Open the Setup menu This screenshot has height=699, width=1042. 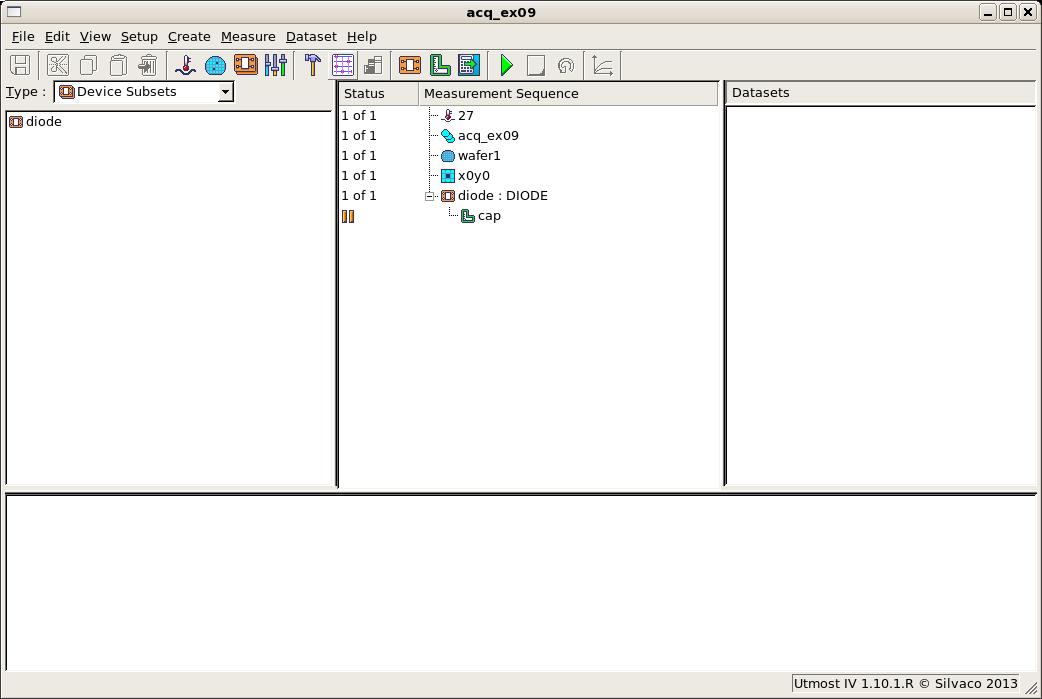coord(139,37)
